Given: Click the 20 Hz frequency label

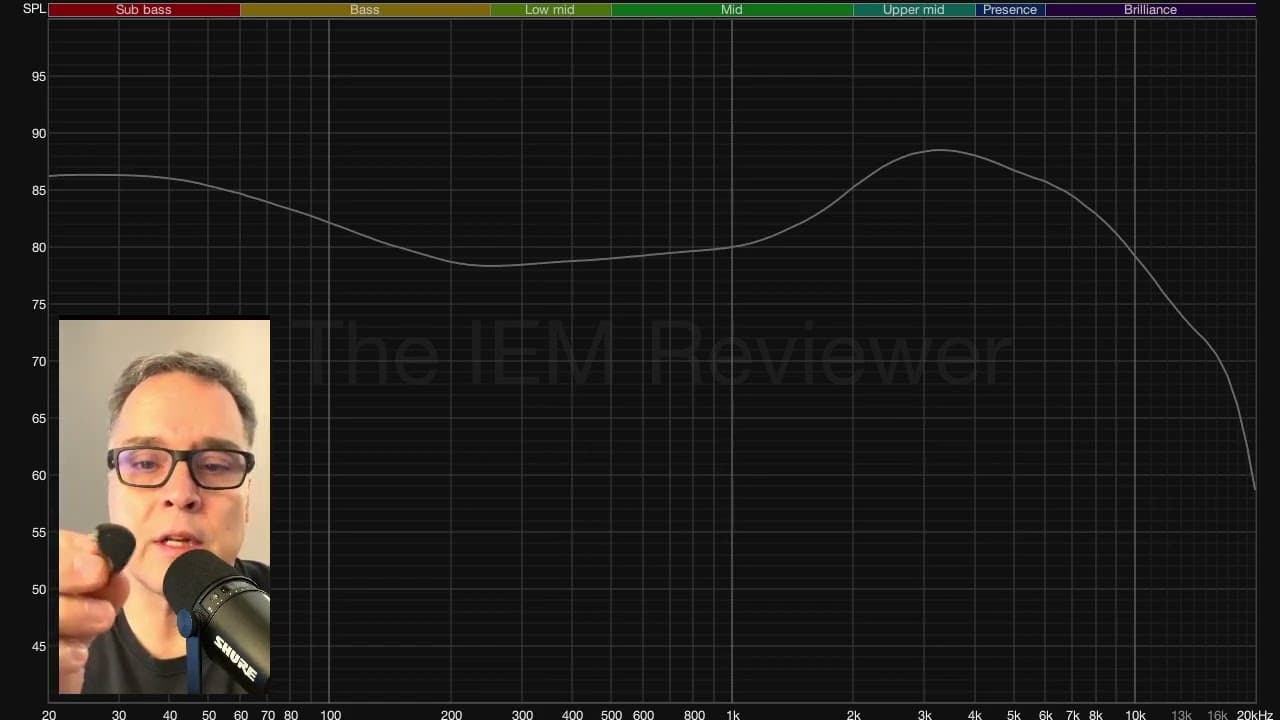Looking at the screenshot, I should coord(49,714).
